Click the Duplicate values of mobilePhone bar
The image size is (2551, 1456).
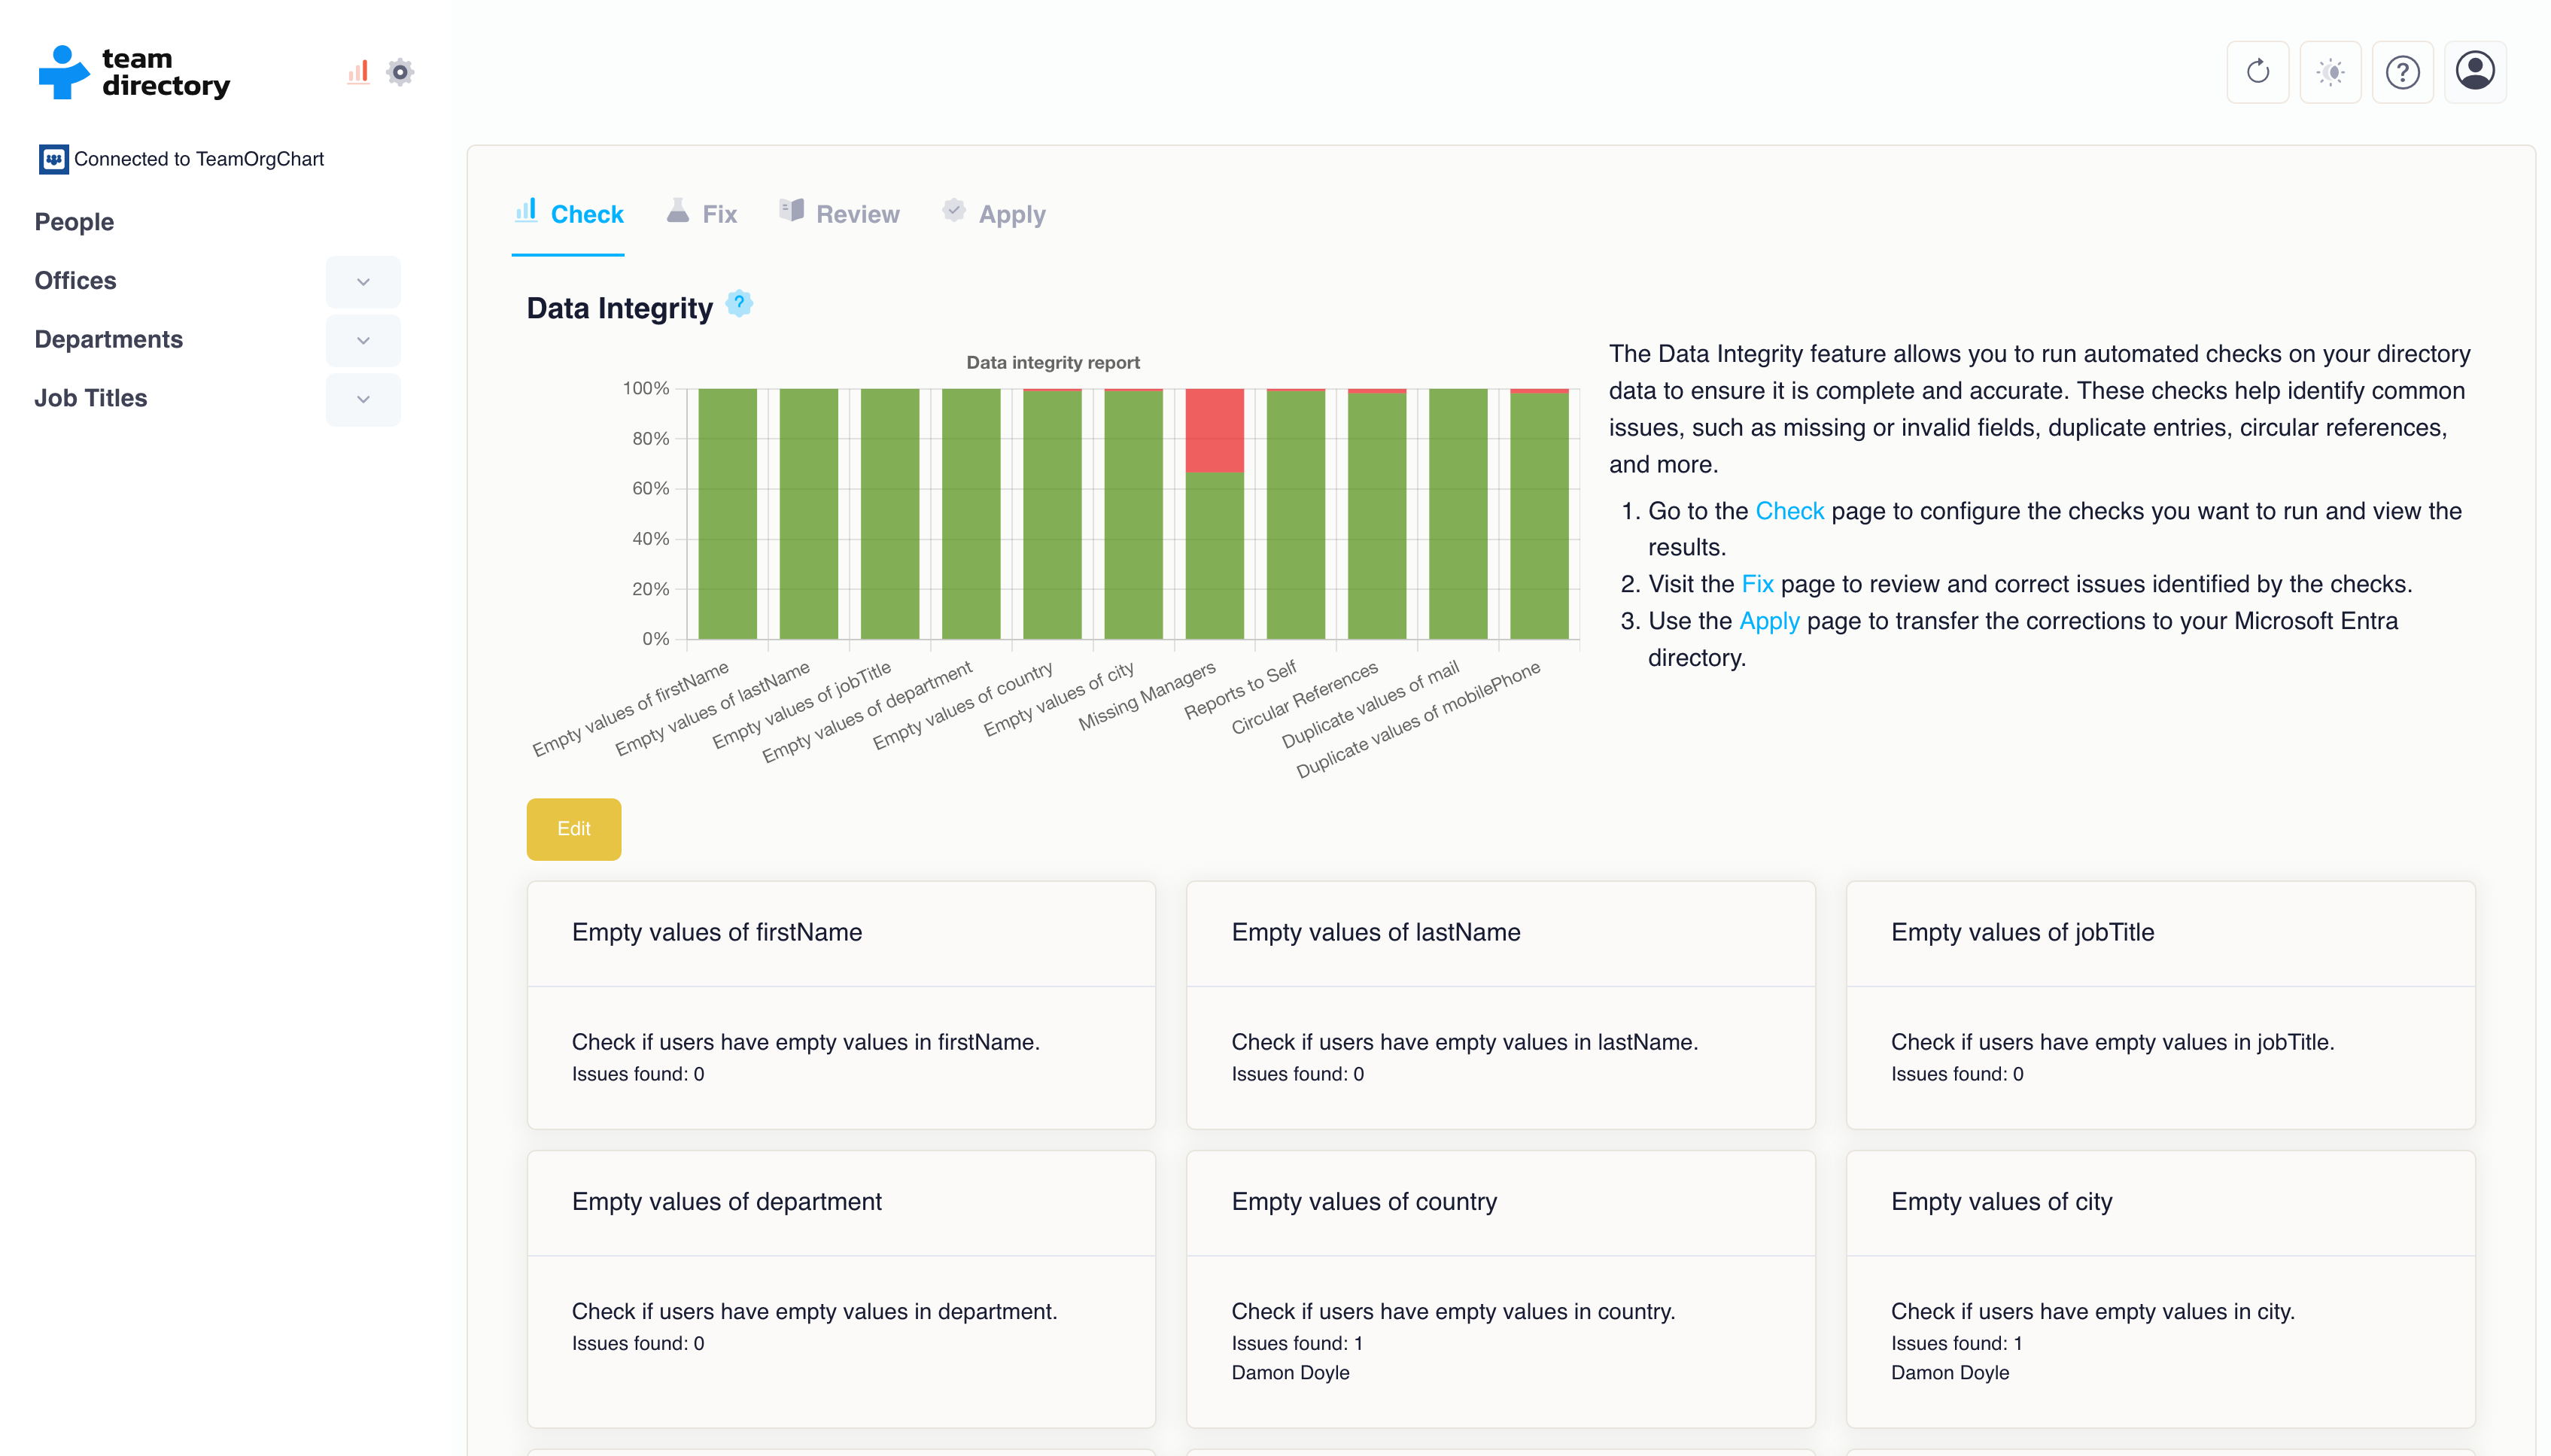click(x=1539, y=514)
